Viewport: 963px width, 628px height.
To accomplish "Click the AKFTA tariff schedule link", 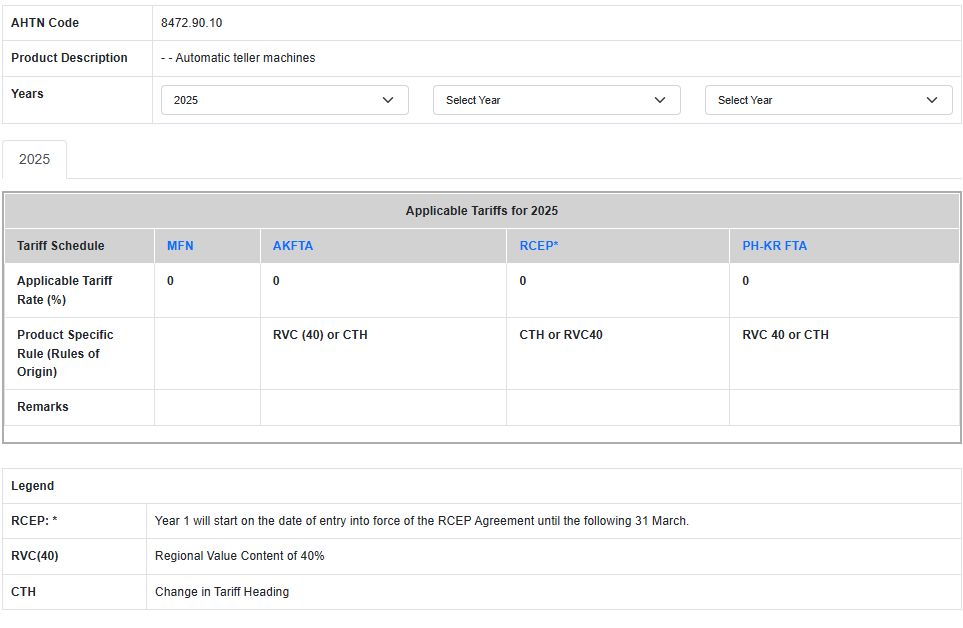I will pos(293,246).
